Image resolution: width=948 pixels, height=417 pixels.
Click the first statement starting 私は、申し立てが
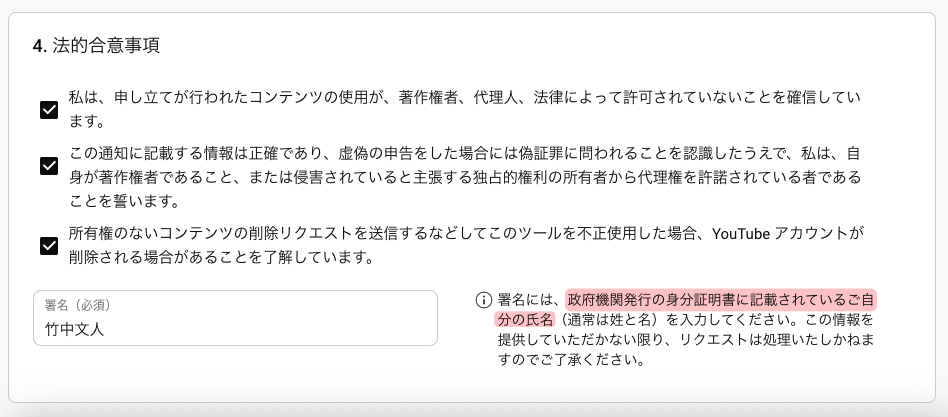(300, 98)
